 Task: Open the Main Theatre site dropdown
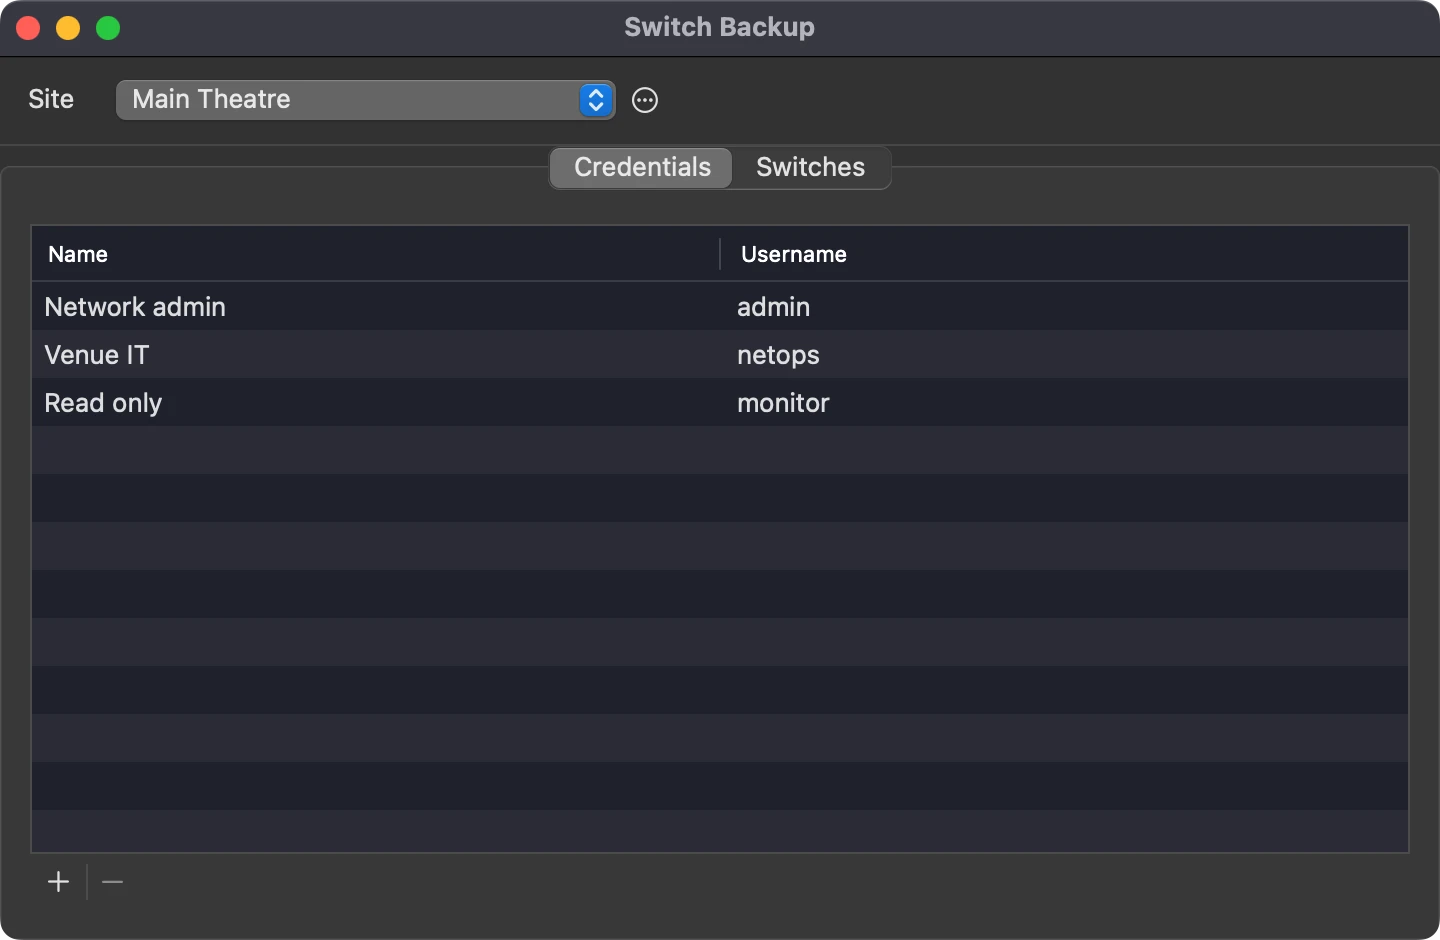(365, 100)
